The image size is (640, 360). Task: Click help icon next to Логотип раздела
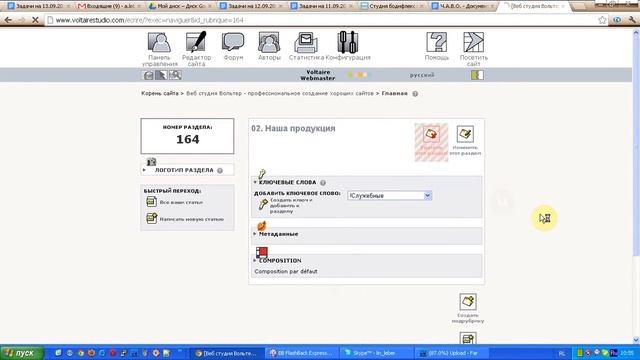(220, 171)
